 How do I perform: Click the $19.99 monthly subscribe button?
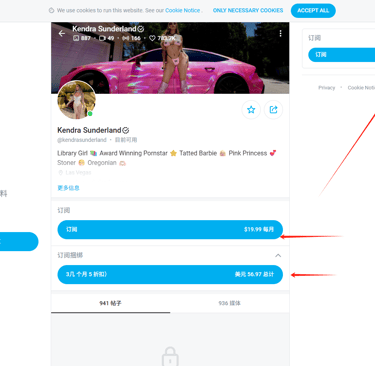point(170,229)
